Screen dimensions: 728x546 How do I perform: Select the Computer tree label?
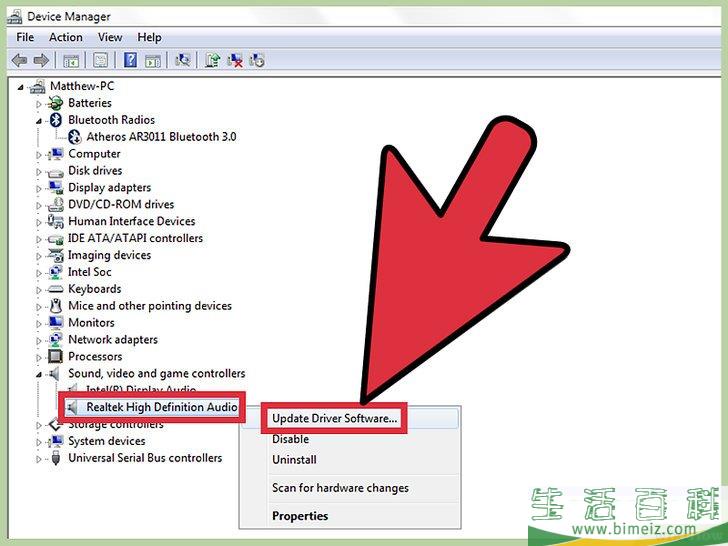[x=94, y=154]
